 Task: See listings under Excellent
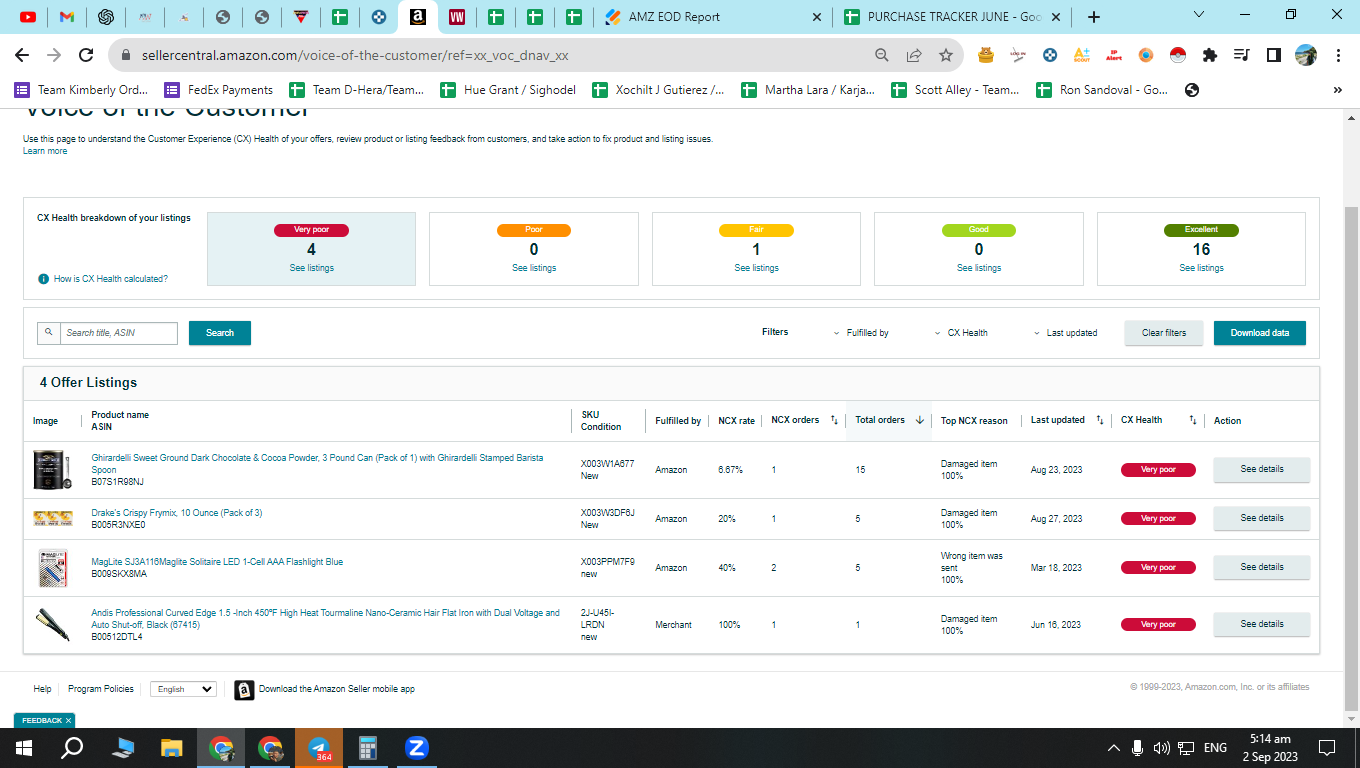pos(1201,268)
